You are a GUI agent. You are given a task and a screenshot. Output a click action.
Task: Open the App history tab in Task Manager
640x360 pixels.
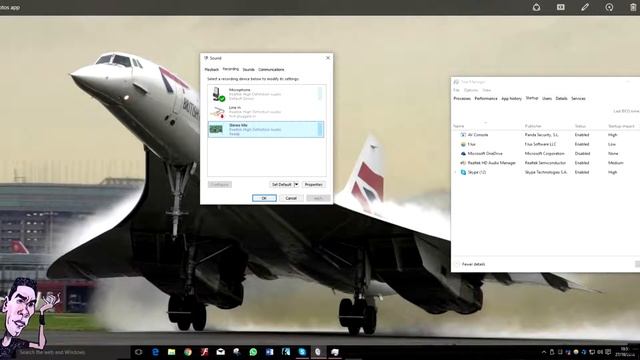click(511, 98)
